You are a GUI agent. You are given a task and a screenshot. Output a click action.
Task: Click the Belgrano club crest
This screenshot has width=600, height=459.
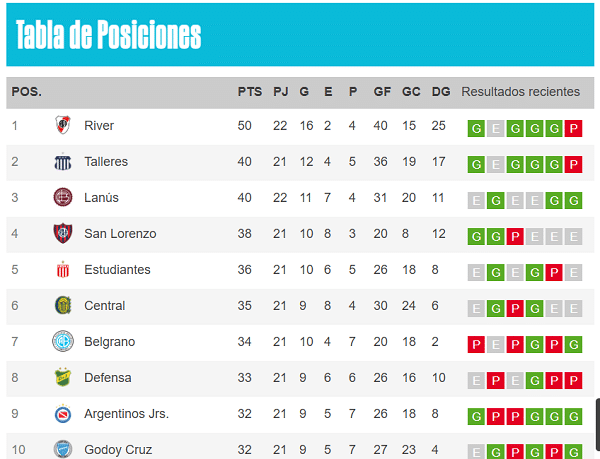(63, 341)
